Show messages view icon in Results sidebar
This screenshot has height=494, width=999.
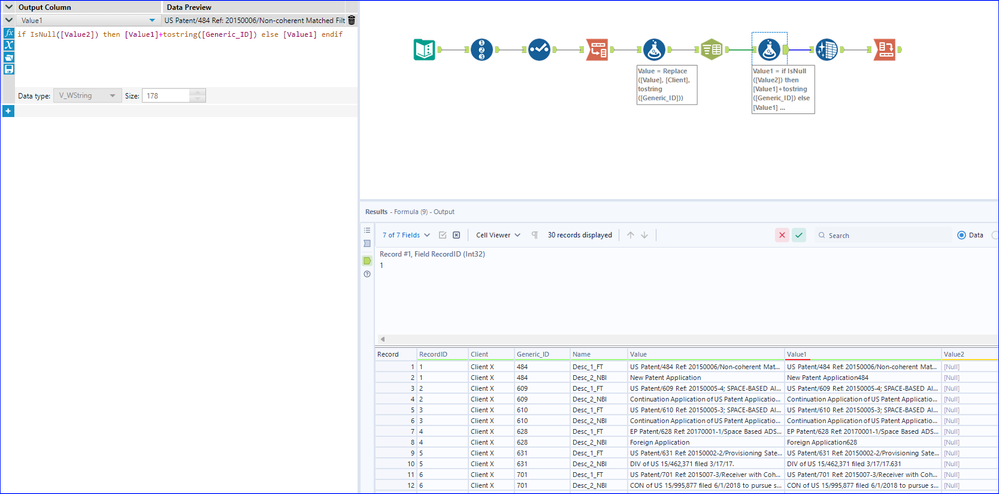367,230
